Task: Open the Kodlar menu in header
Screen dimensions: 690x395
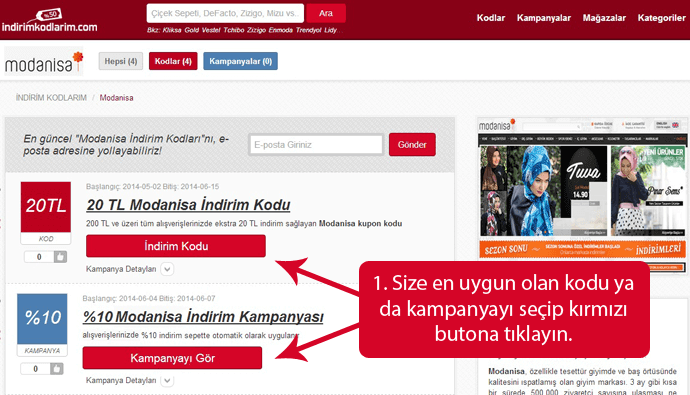Action: click(x=491, y=18)
